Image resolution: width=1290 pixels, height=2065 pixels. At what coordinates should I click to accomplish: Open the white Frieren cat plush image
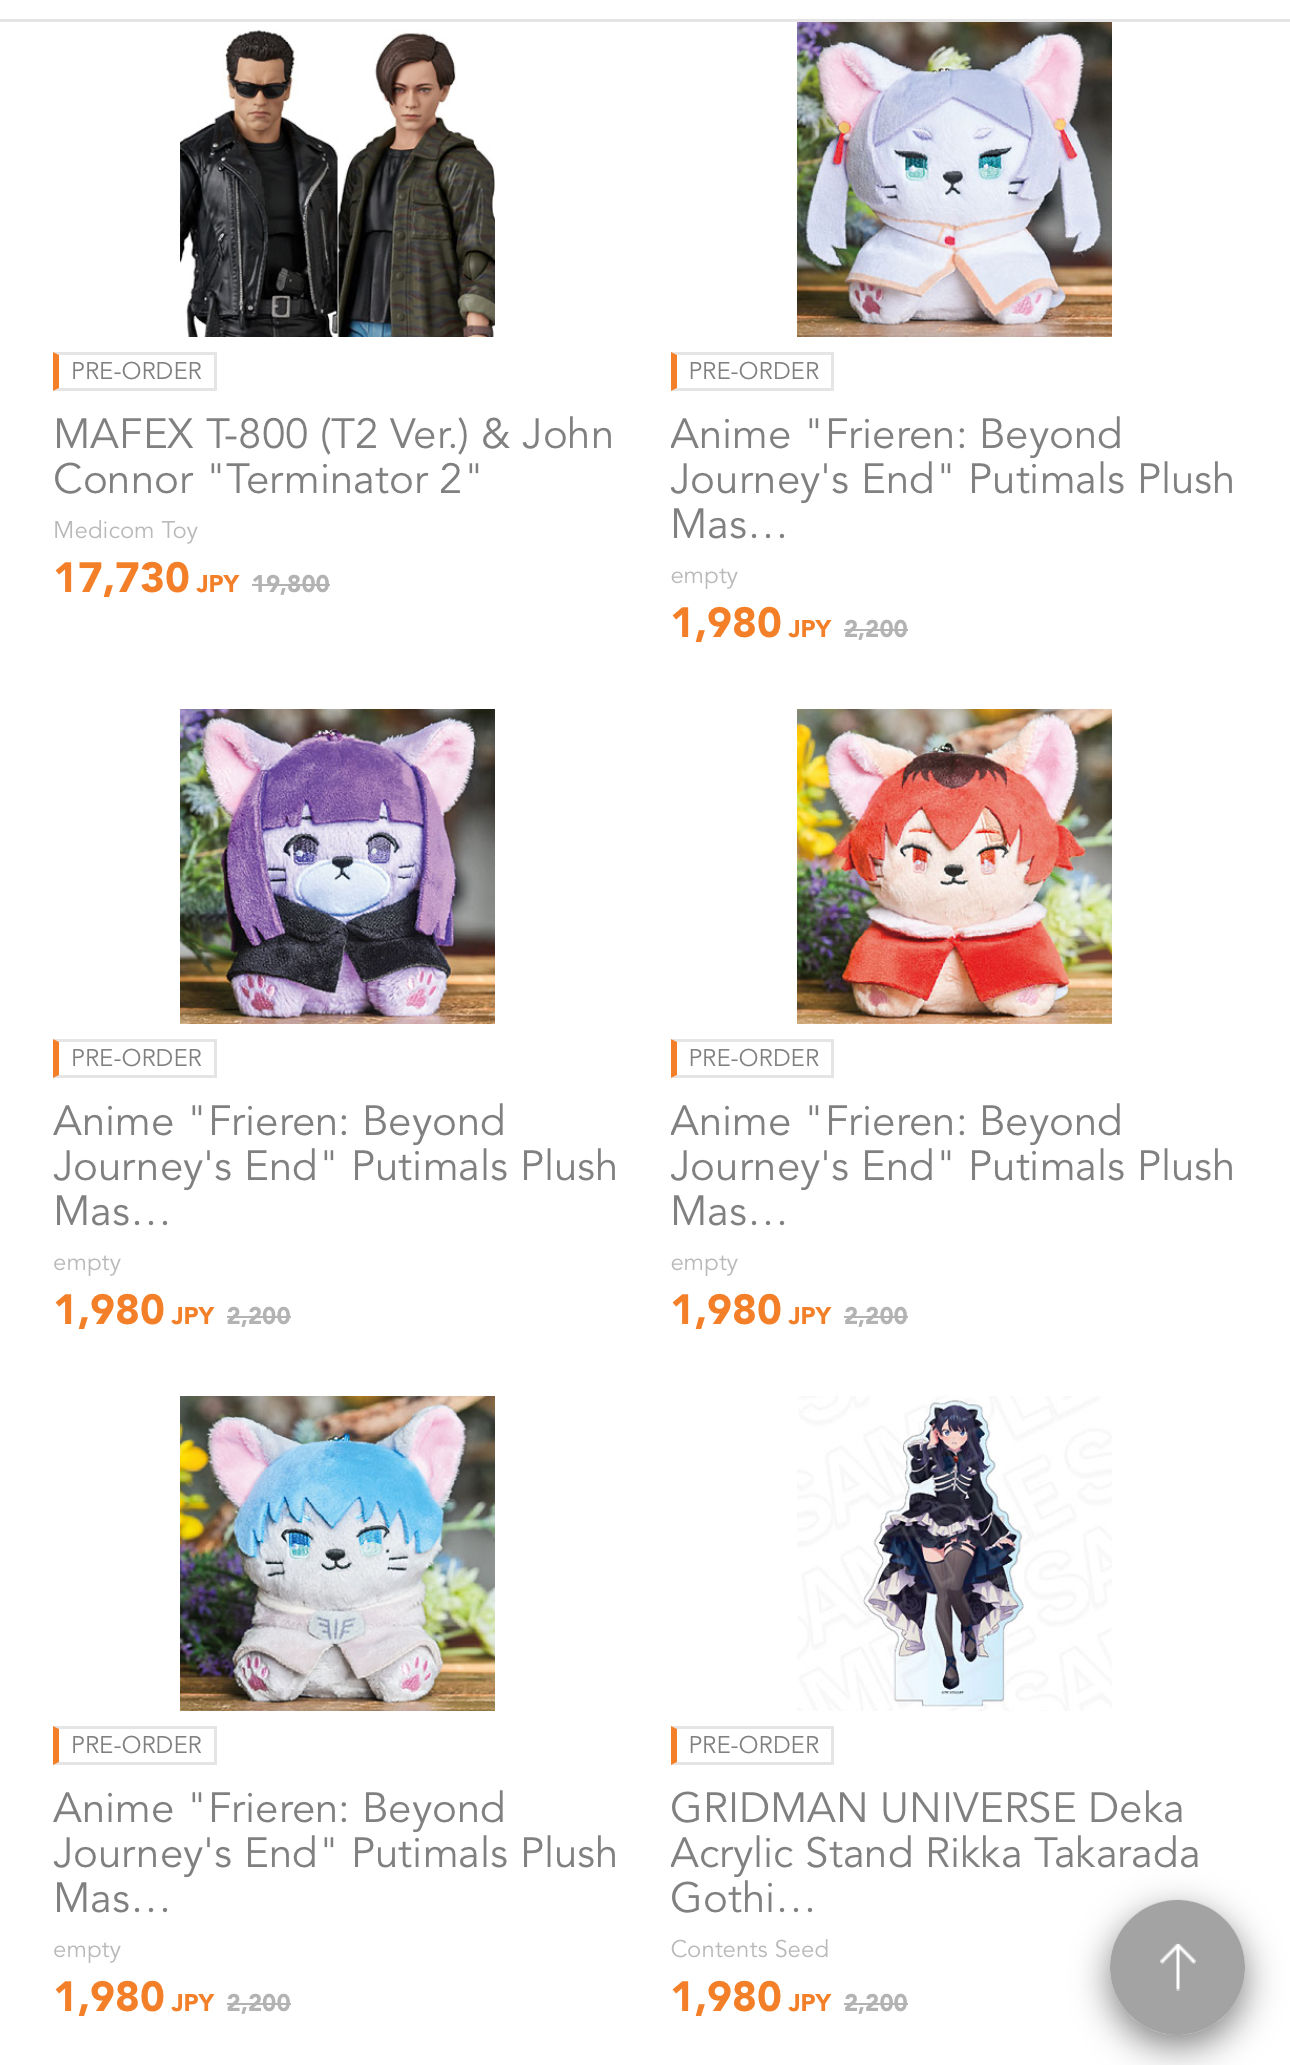point(954,179)
